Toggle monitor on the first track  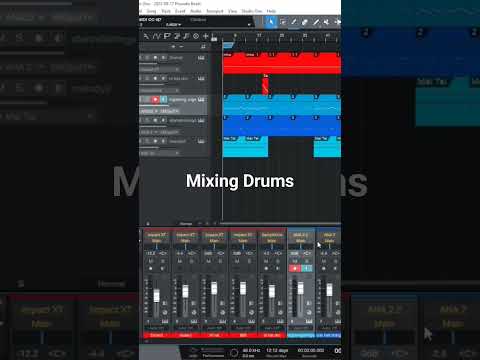coord(163,58)
